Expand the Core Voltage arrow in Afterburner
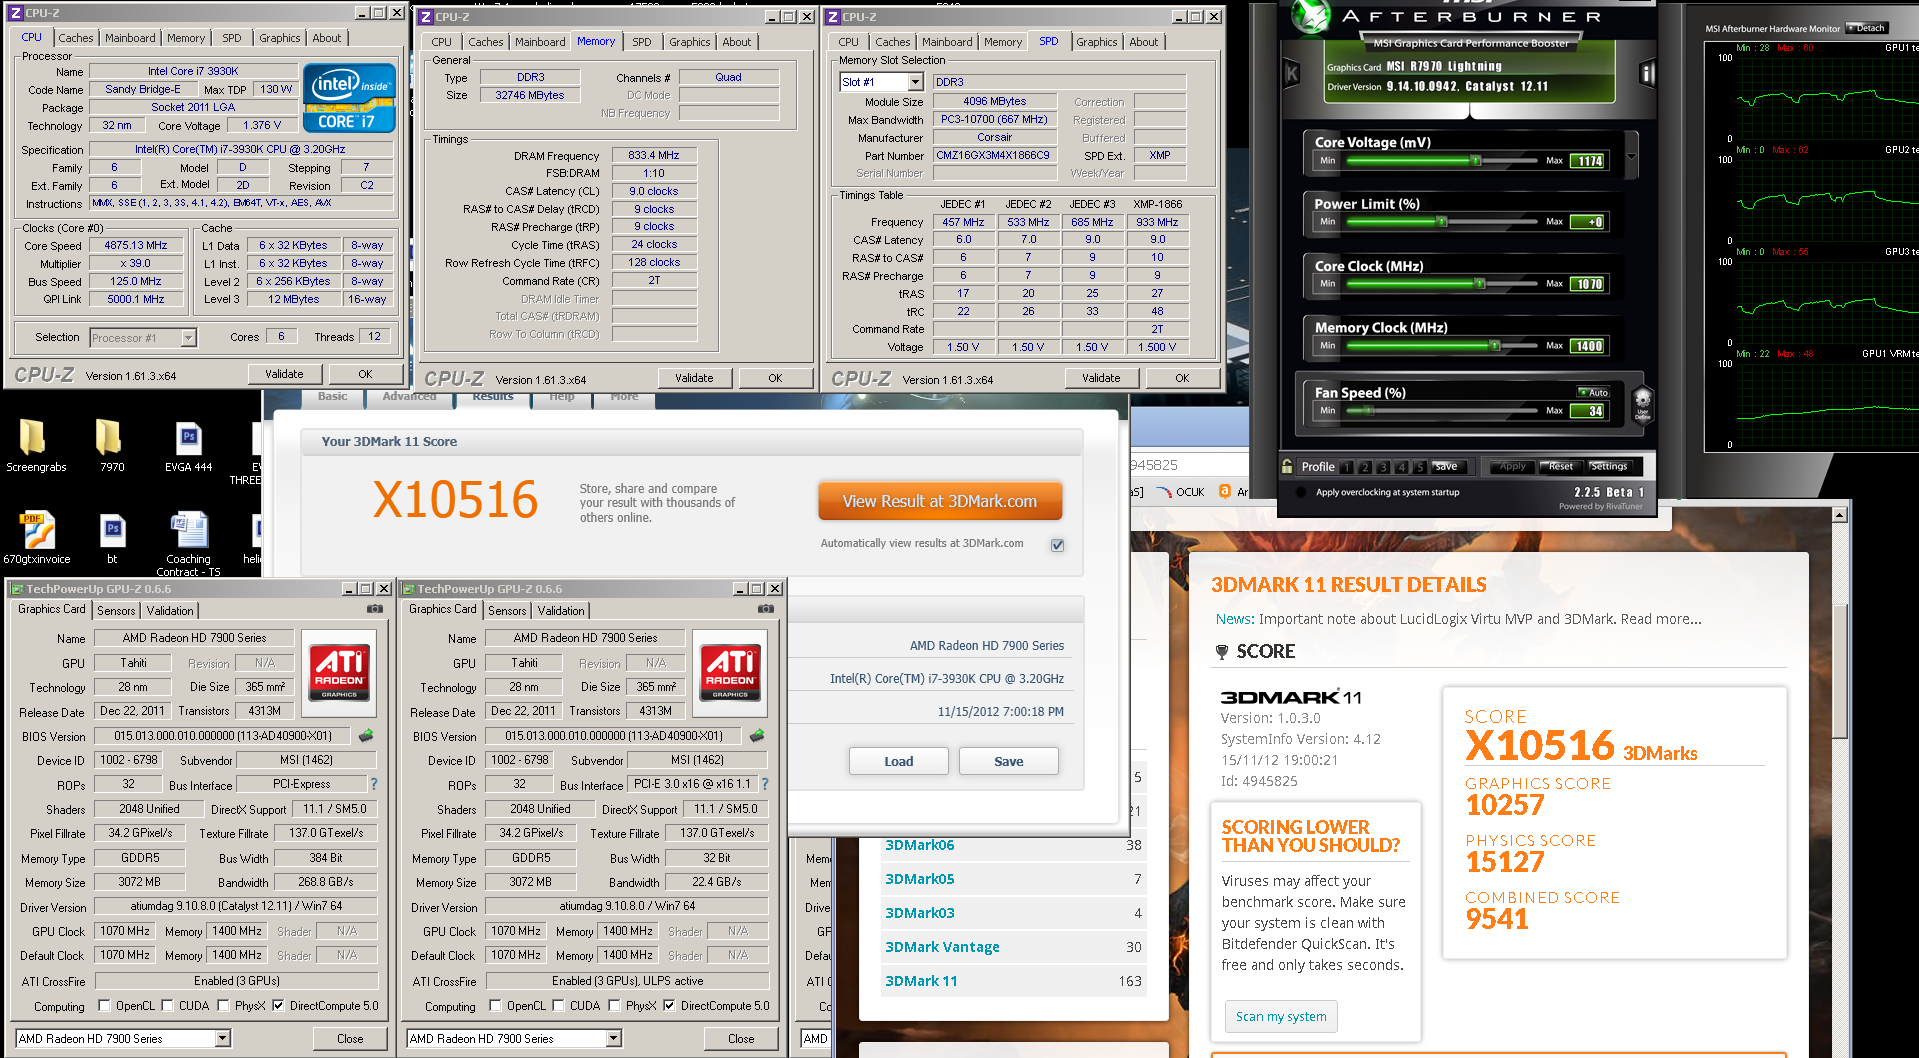1919x1058 pixels. 1631,157
